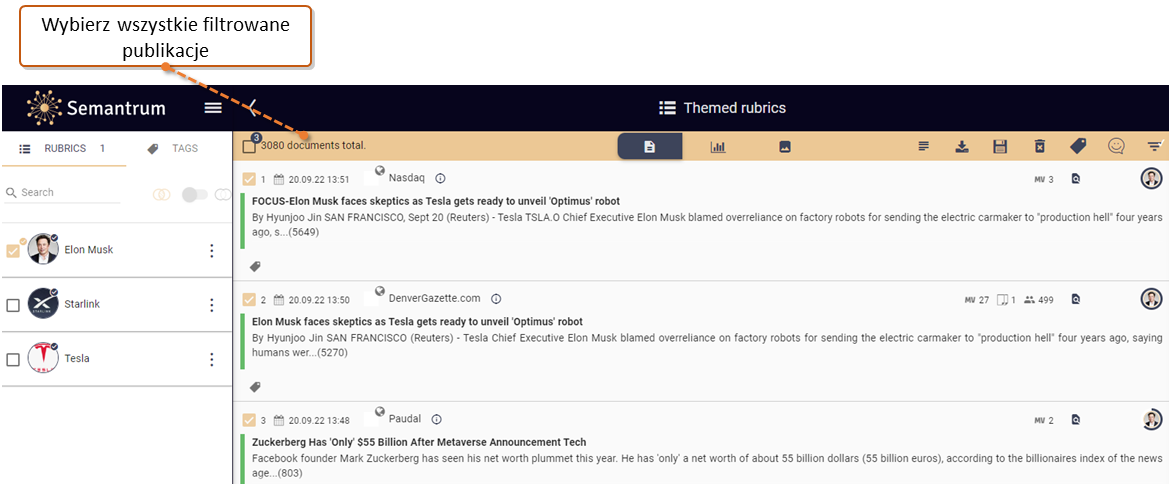Image resolution: width=1169 pixels, height=493 pixels.
Task: Click the info icon next to Nasdaq
Action: (440, 178)
